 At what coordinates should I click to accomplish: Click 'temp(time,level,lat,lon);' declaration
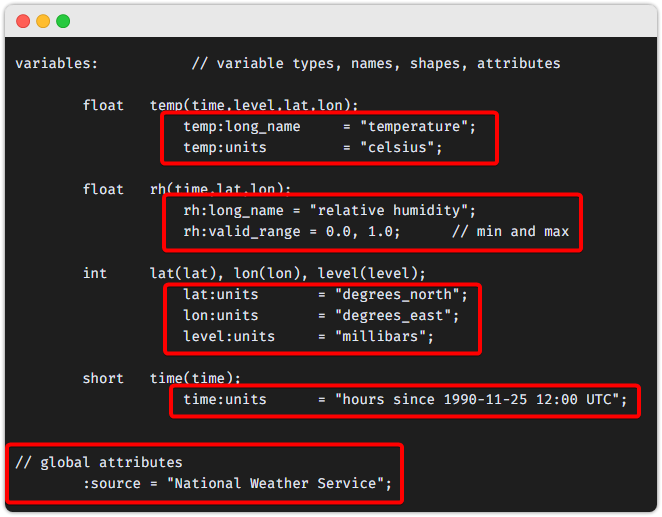pos(254,105)
